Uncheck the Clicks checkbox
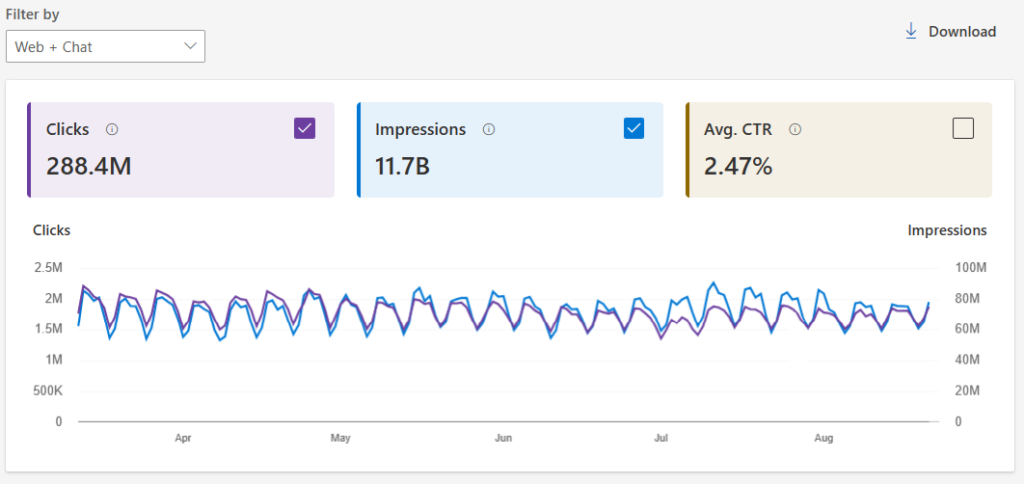This screenshot has width=1024, height=484. click(304, 129)
